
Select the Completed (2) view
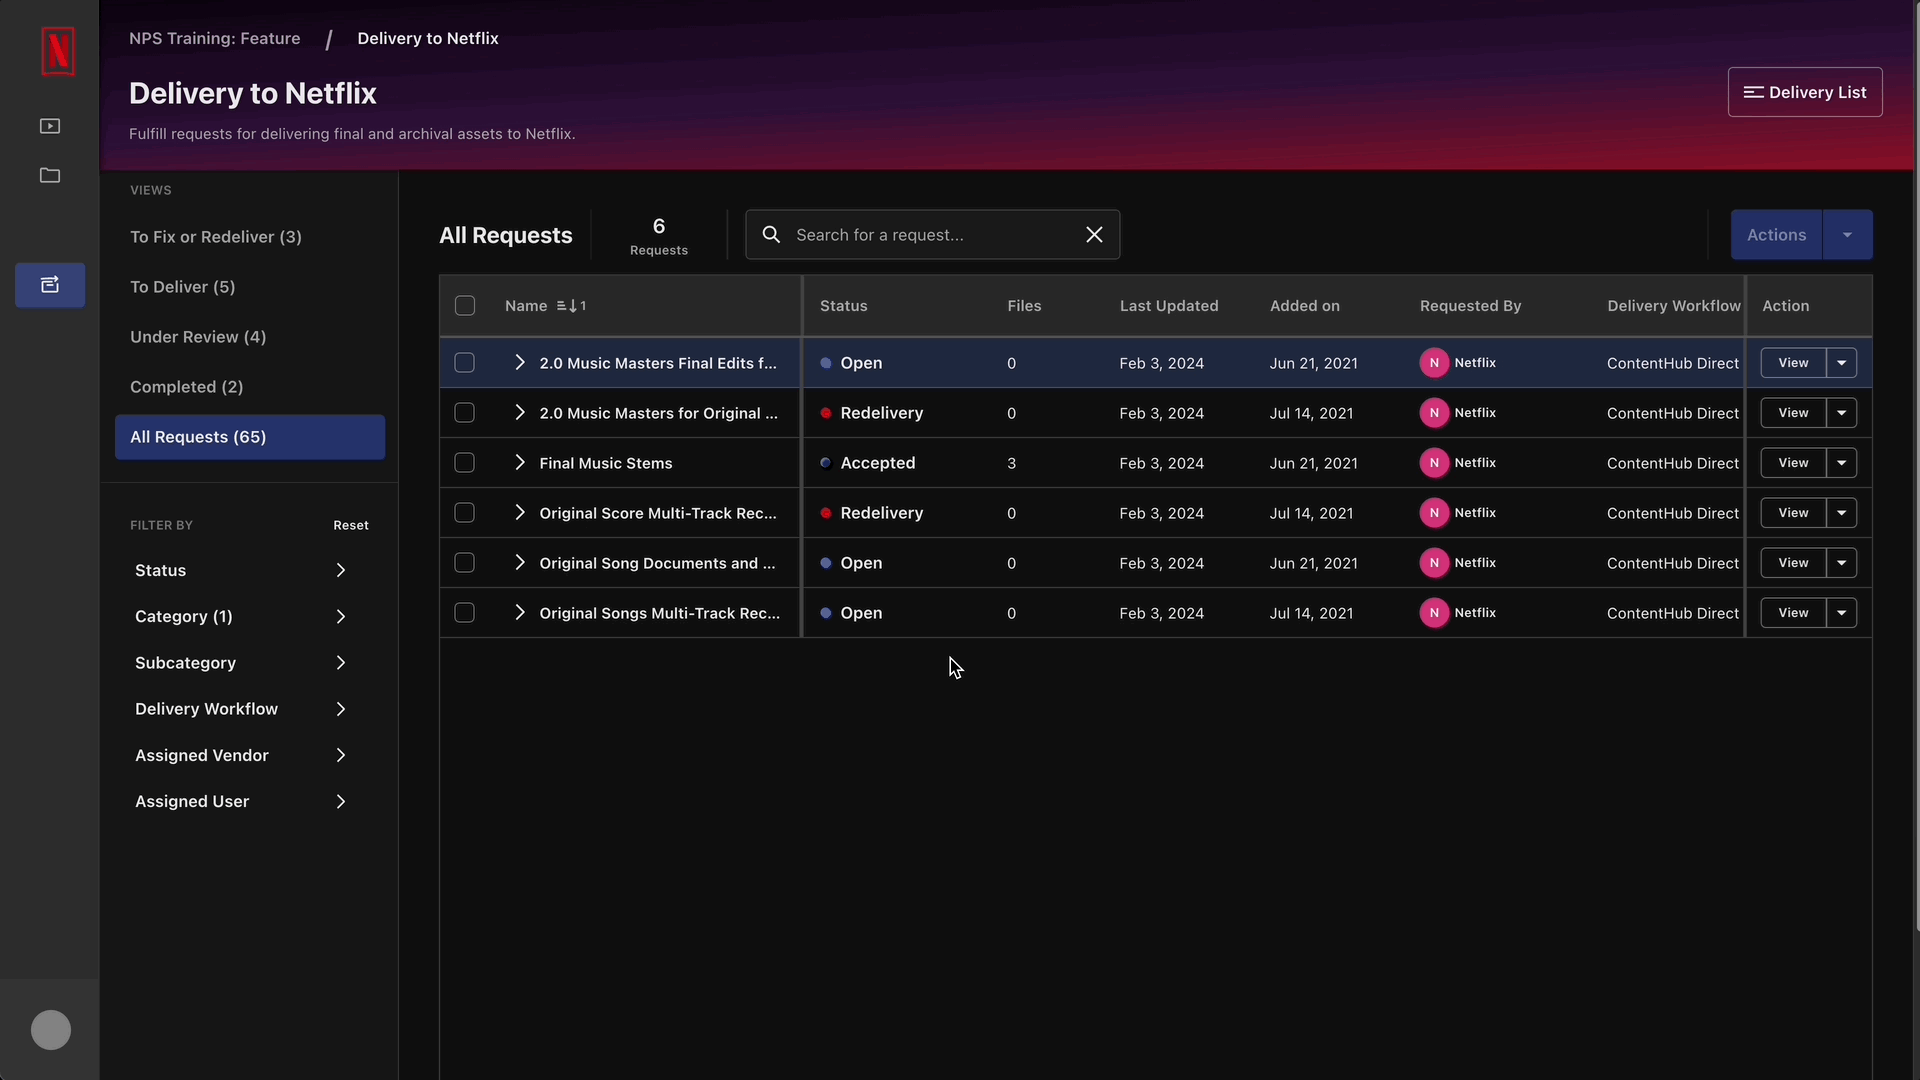tap(187, 386)
